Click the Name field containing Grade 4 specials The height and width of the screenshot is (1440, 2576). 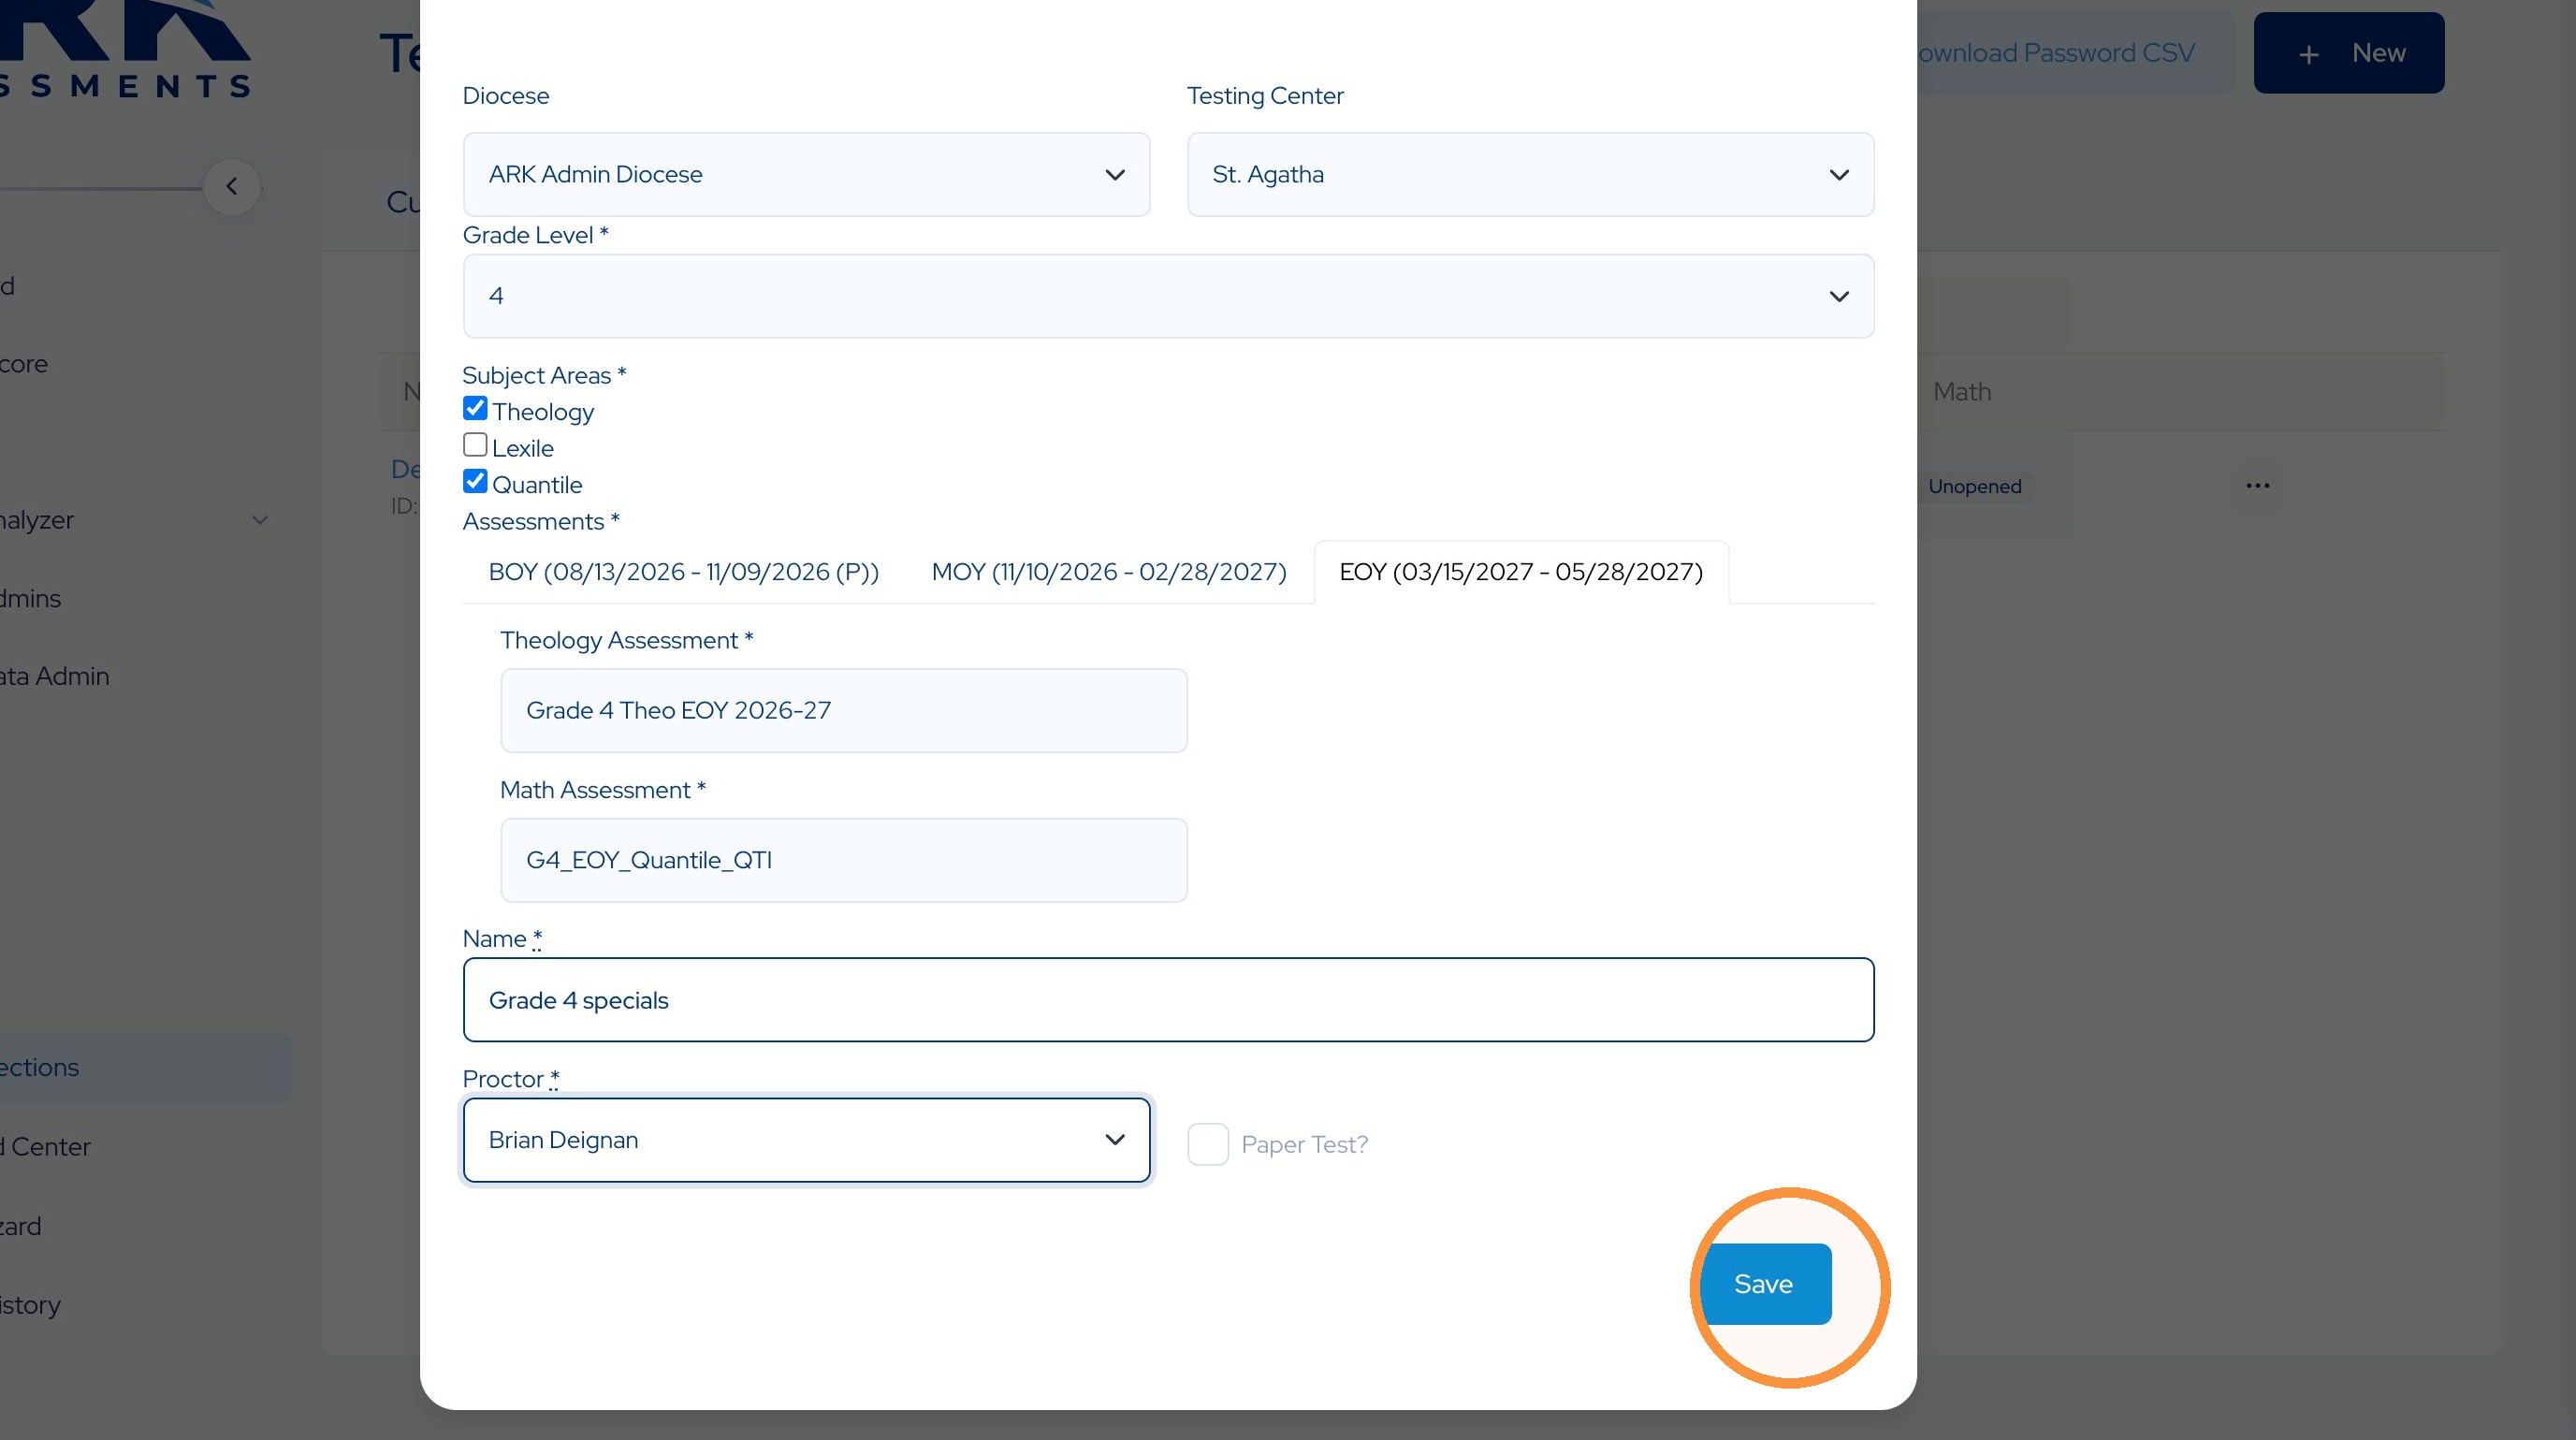point(1168,1000)
